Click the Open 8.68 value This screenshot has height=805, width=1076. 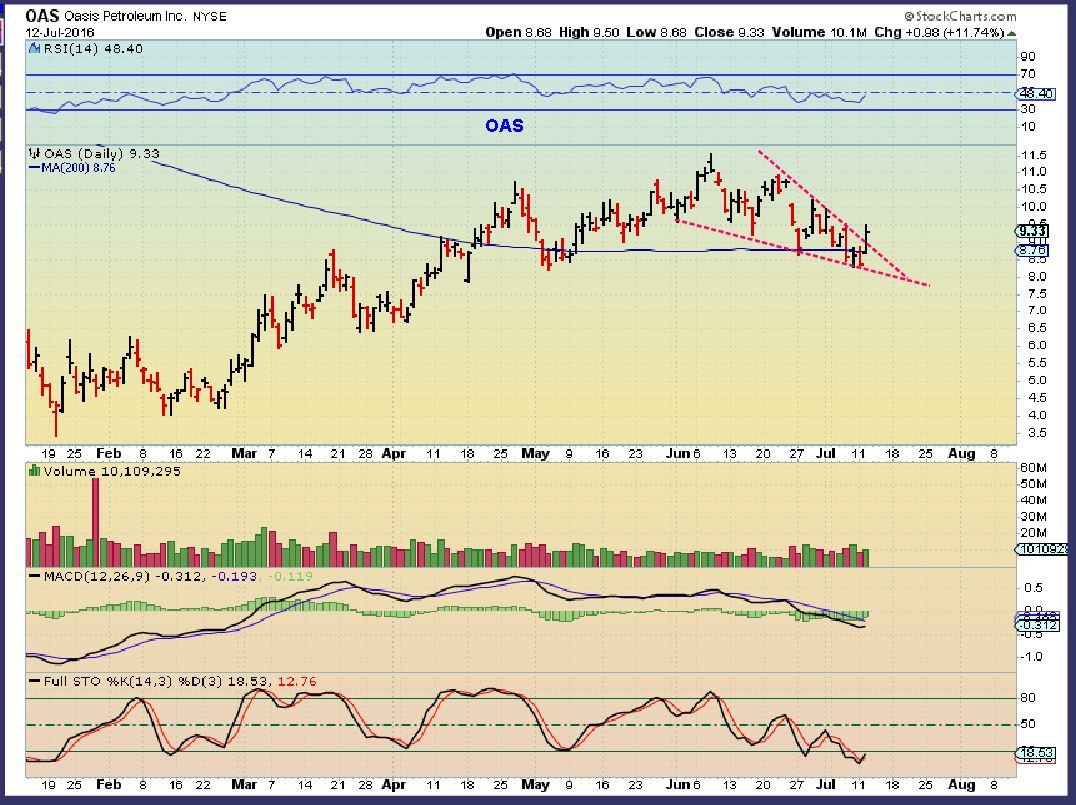pyautogui.click(x=518, y=32)
